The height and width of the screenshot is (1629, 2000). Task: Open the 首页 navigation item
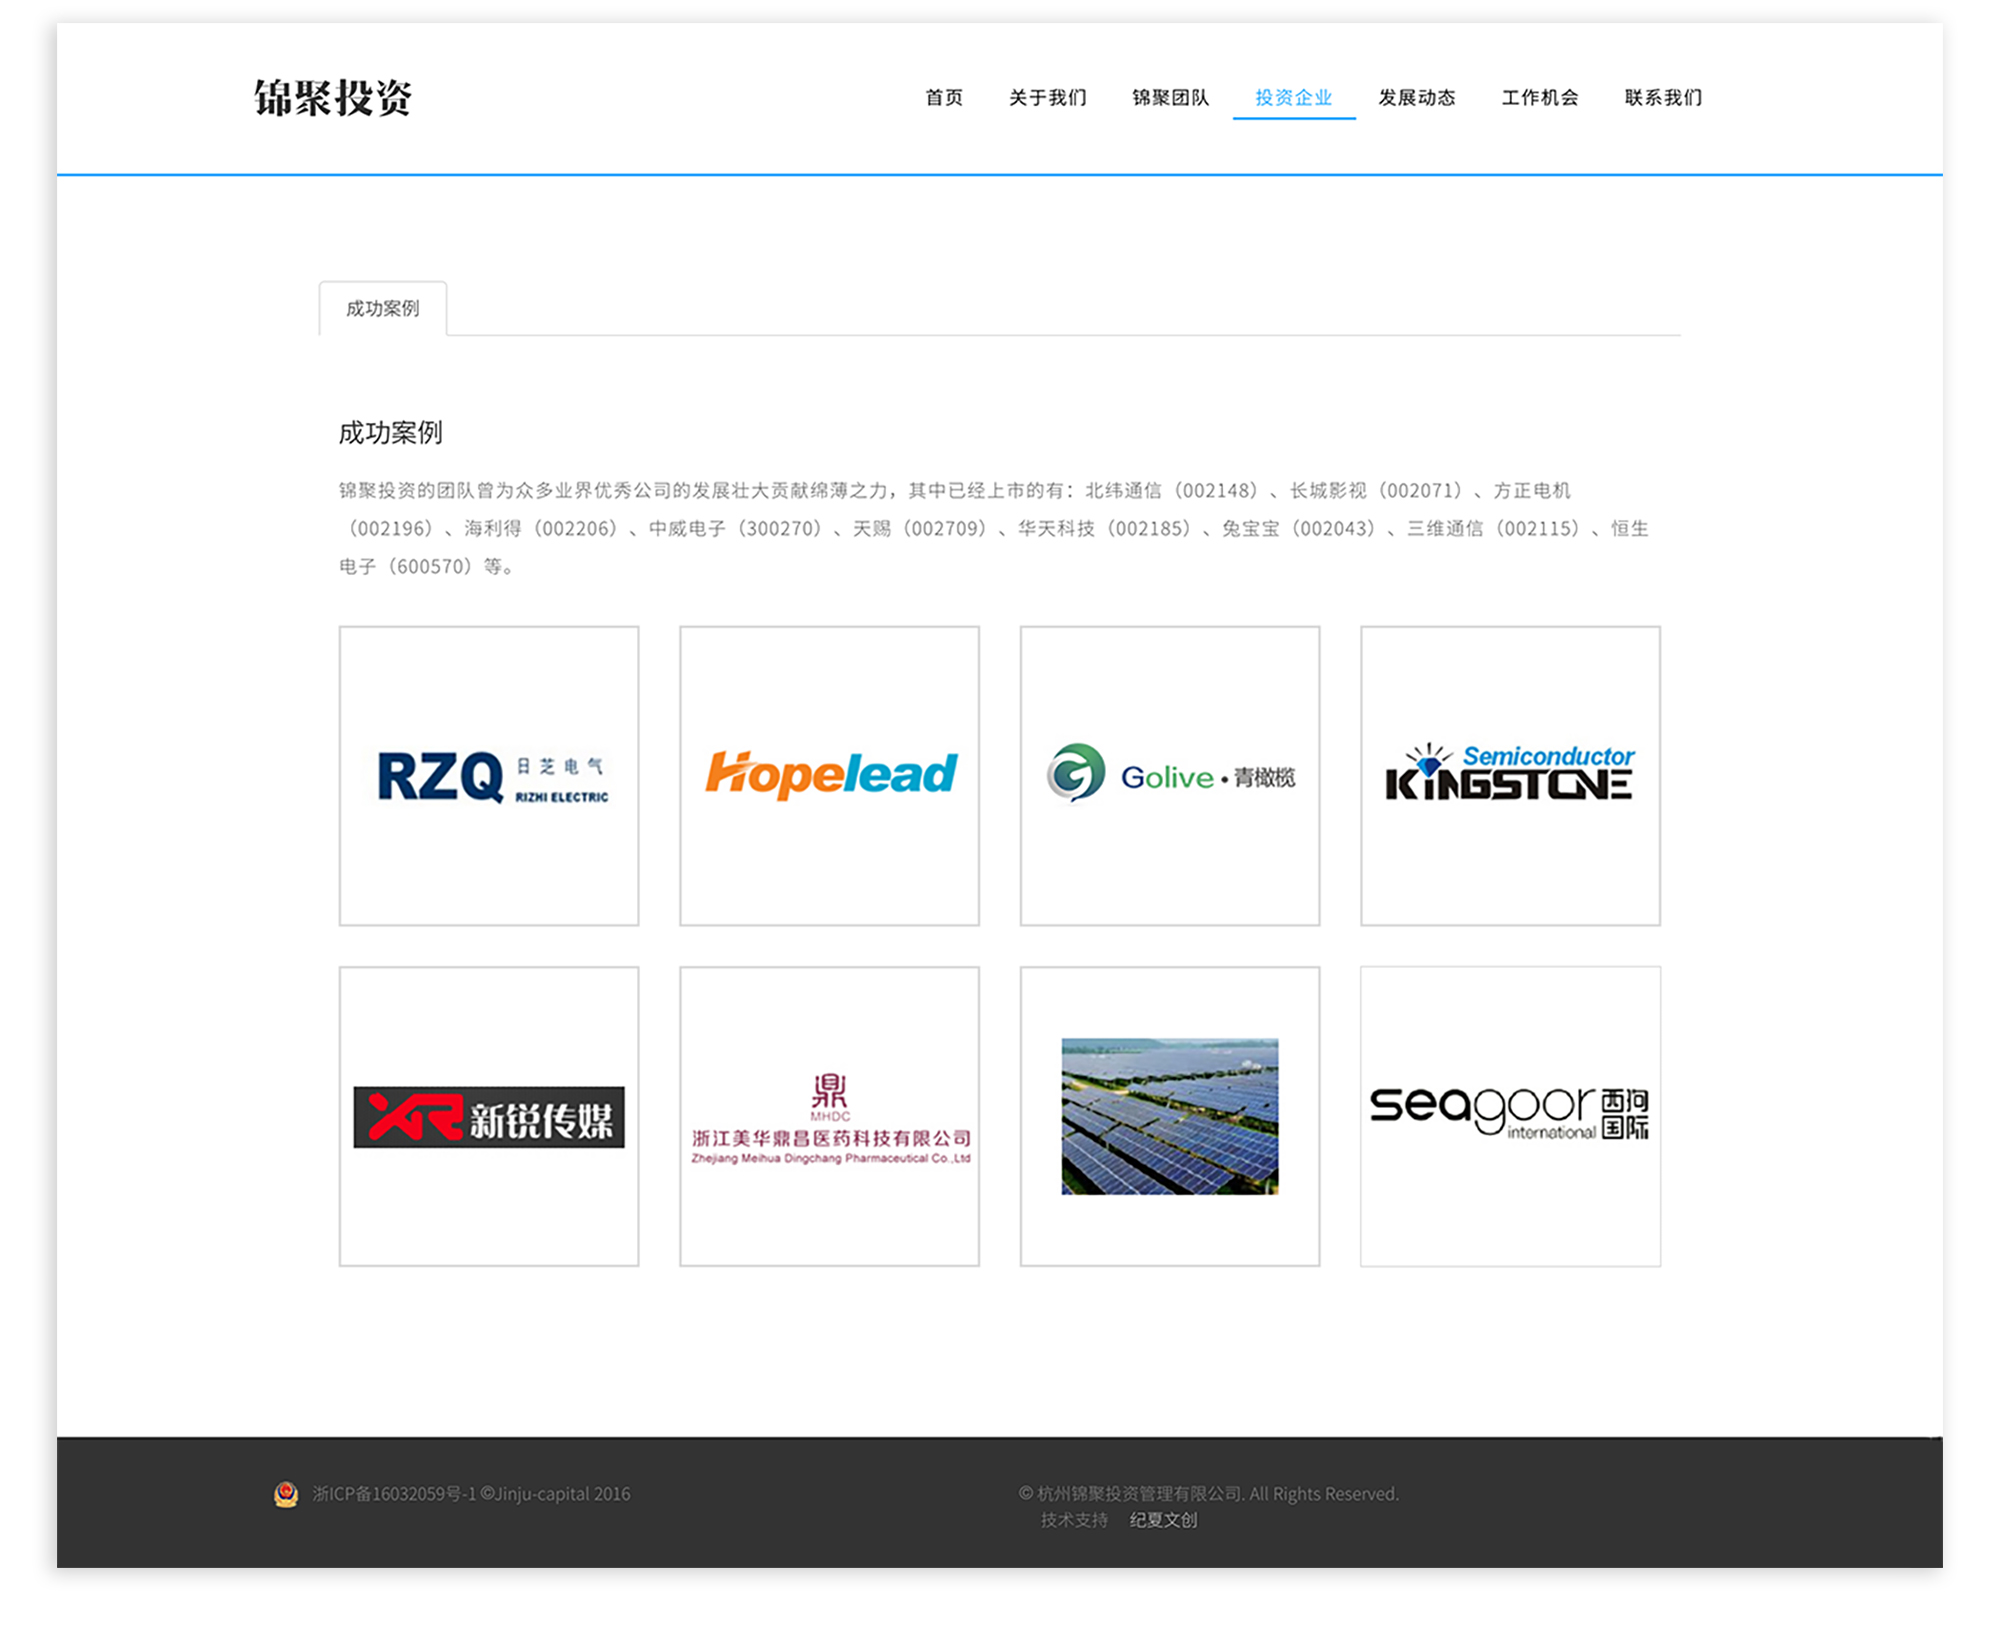944,98
